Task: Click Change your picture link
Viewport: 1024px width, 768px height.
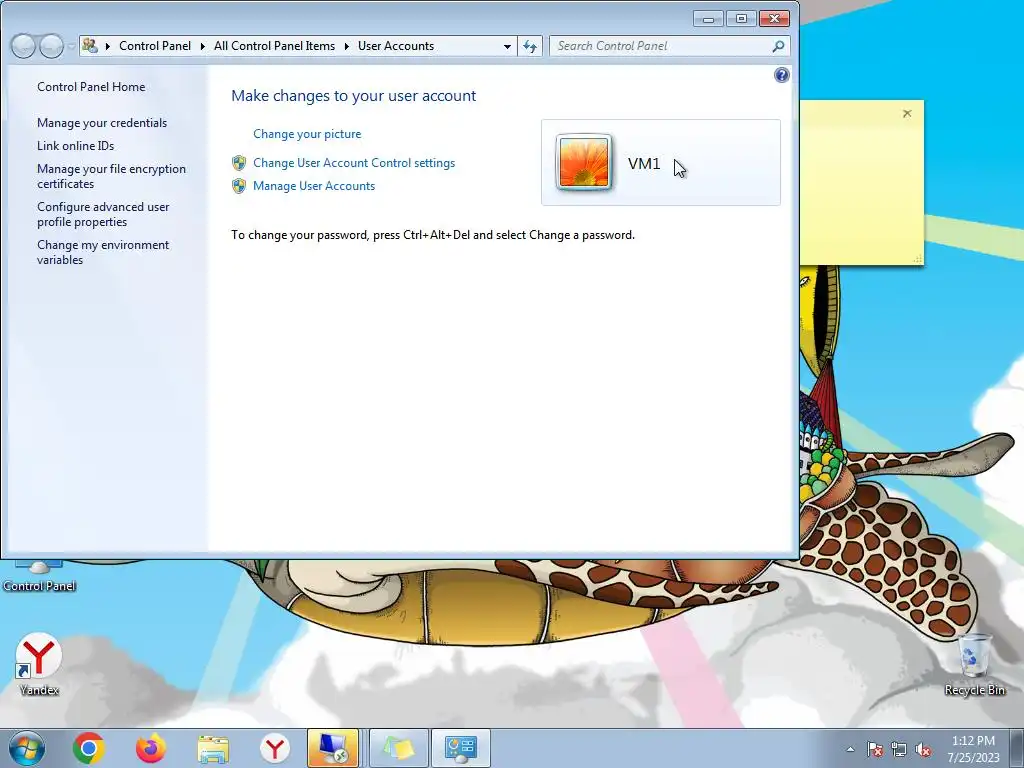Action: [307, 134]
